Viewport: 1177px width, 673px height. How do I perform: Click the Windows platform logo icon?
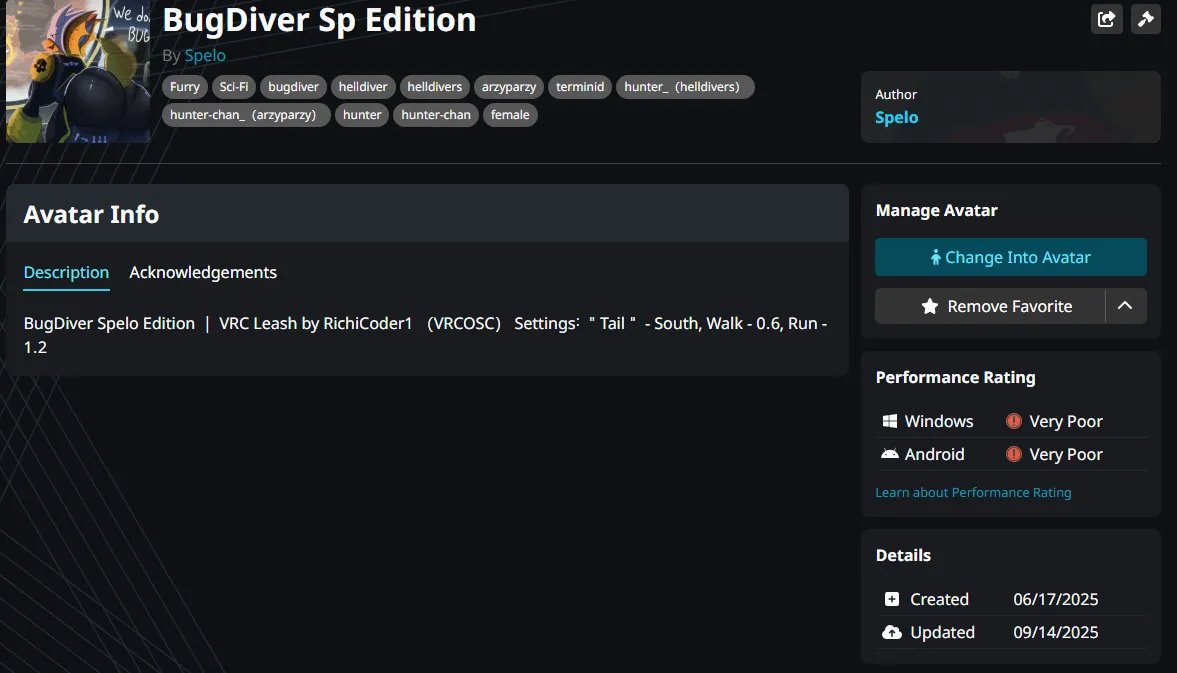pyautogui.click(x=890, y=421)
